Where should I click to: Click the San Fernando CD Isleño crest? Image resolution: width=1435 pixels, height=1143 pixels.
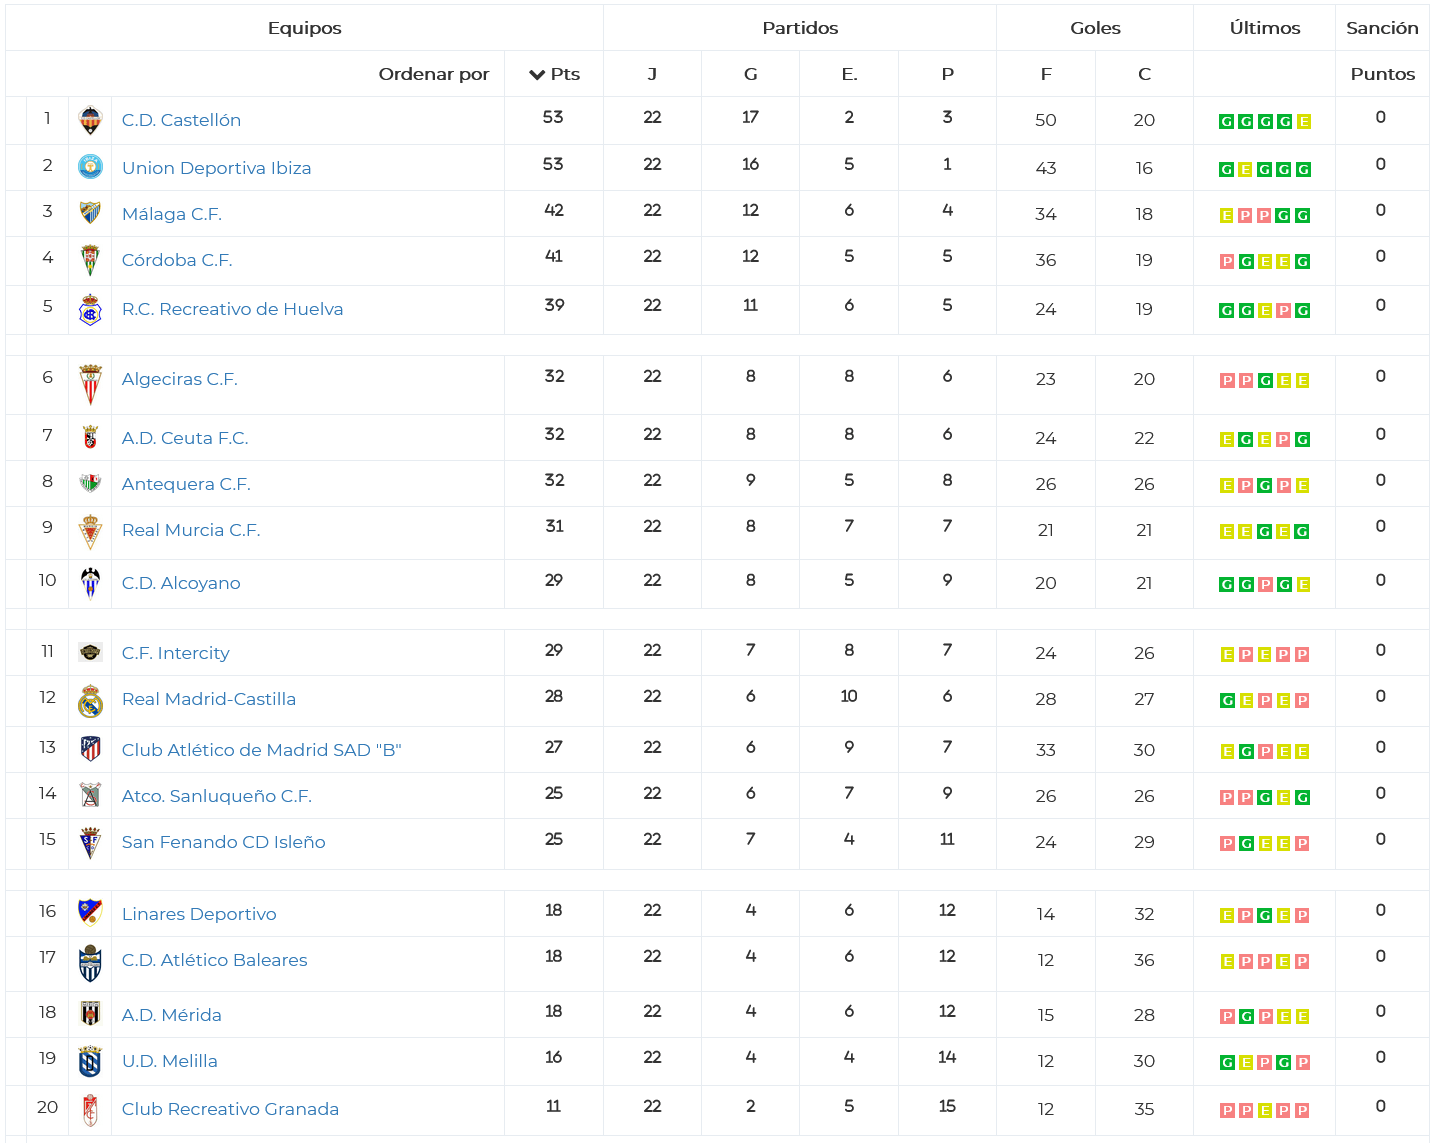click(x=90, y=843)
